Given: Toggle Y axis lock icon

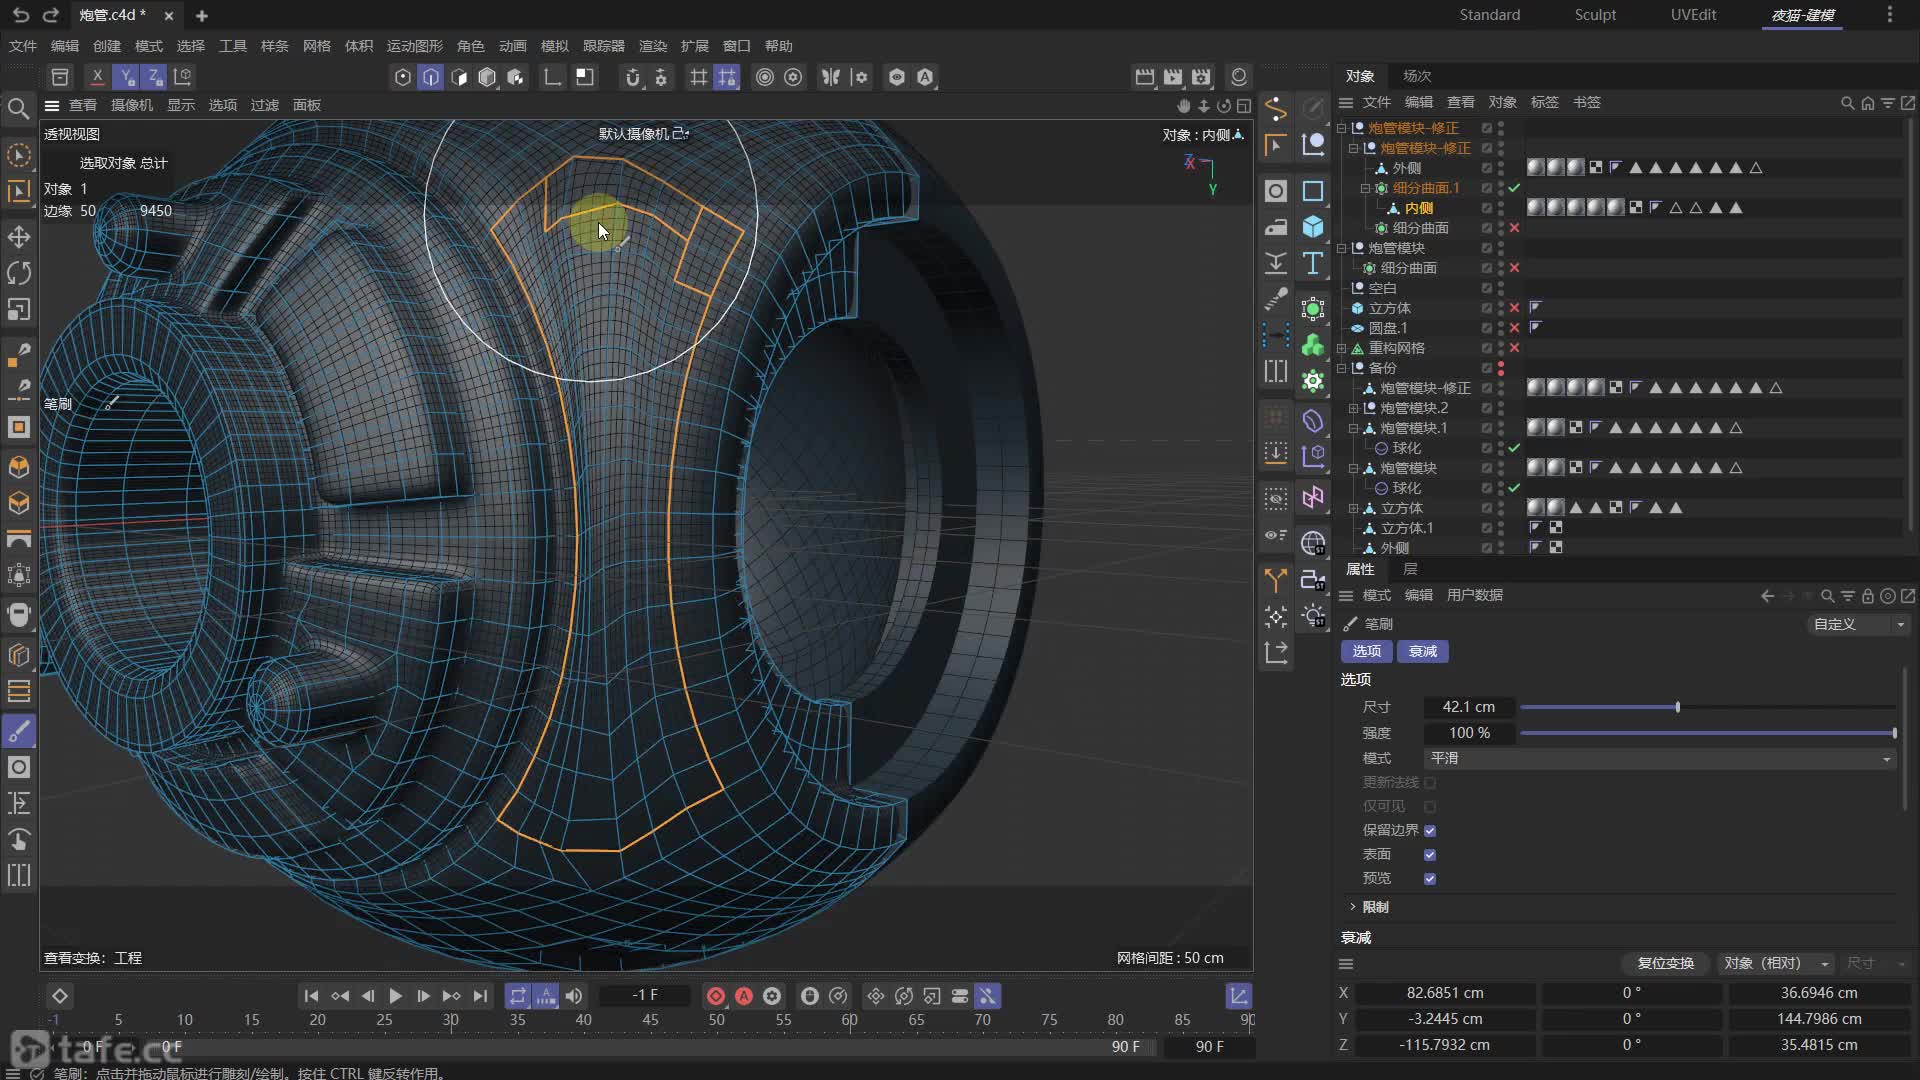Looking at the screenshot, I should click(x=126, y=76).
